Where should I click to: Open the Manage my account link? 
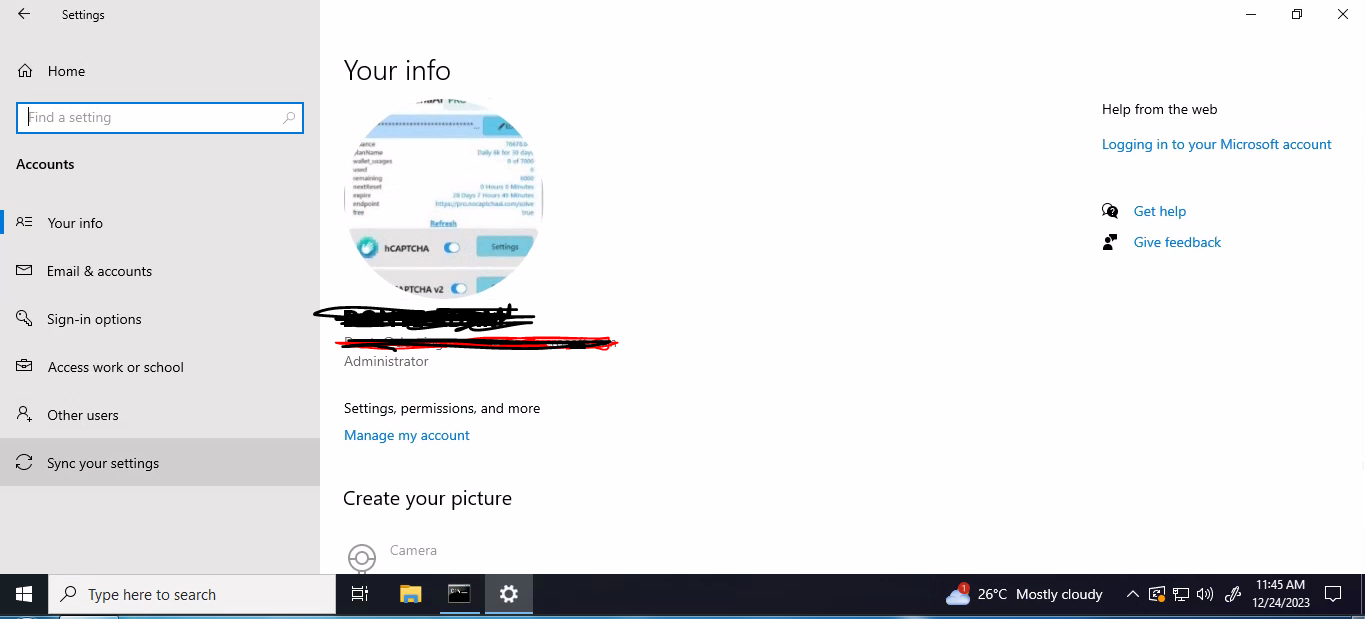click(406, 435)
